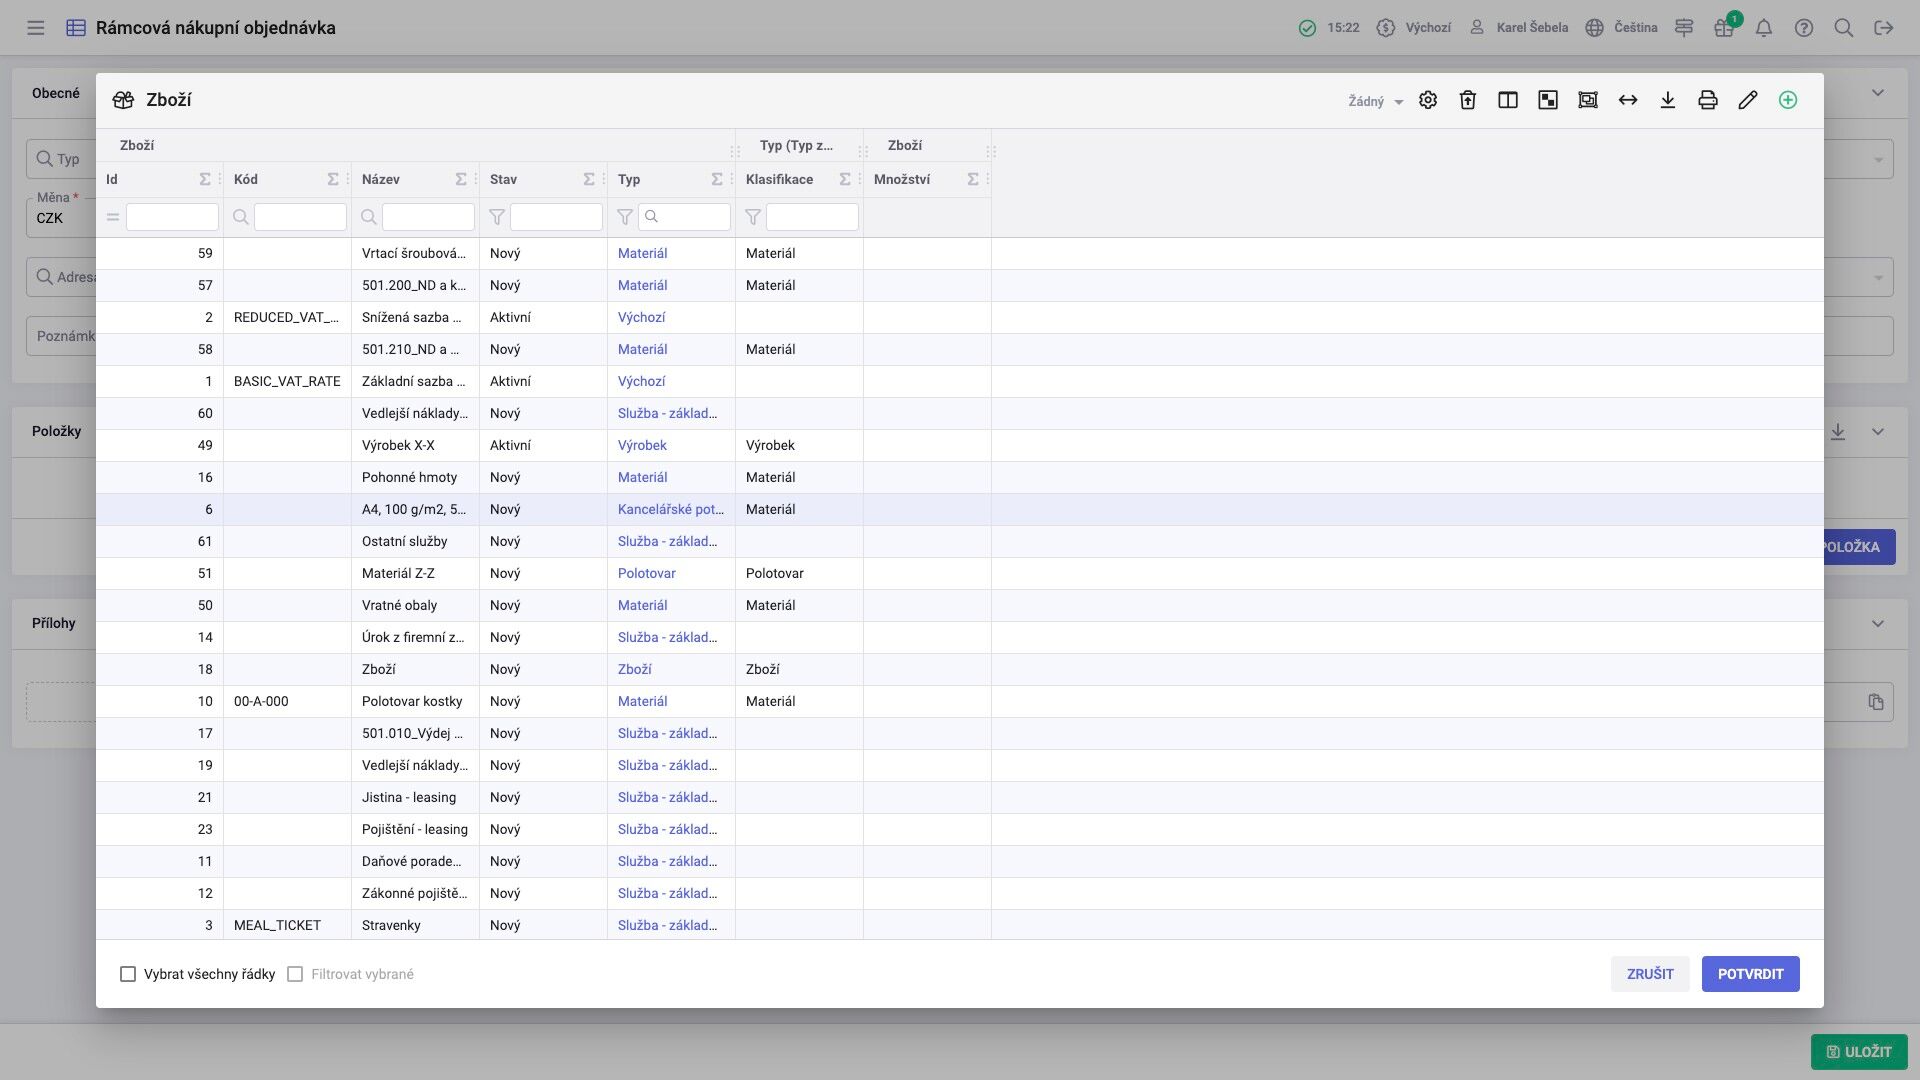This screenshot has height=1080, width=1920.
Task: Click the POTVRDIT button
Action: click(1749, 974)
